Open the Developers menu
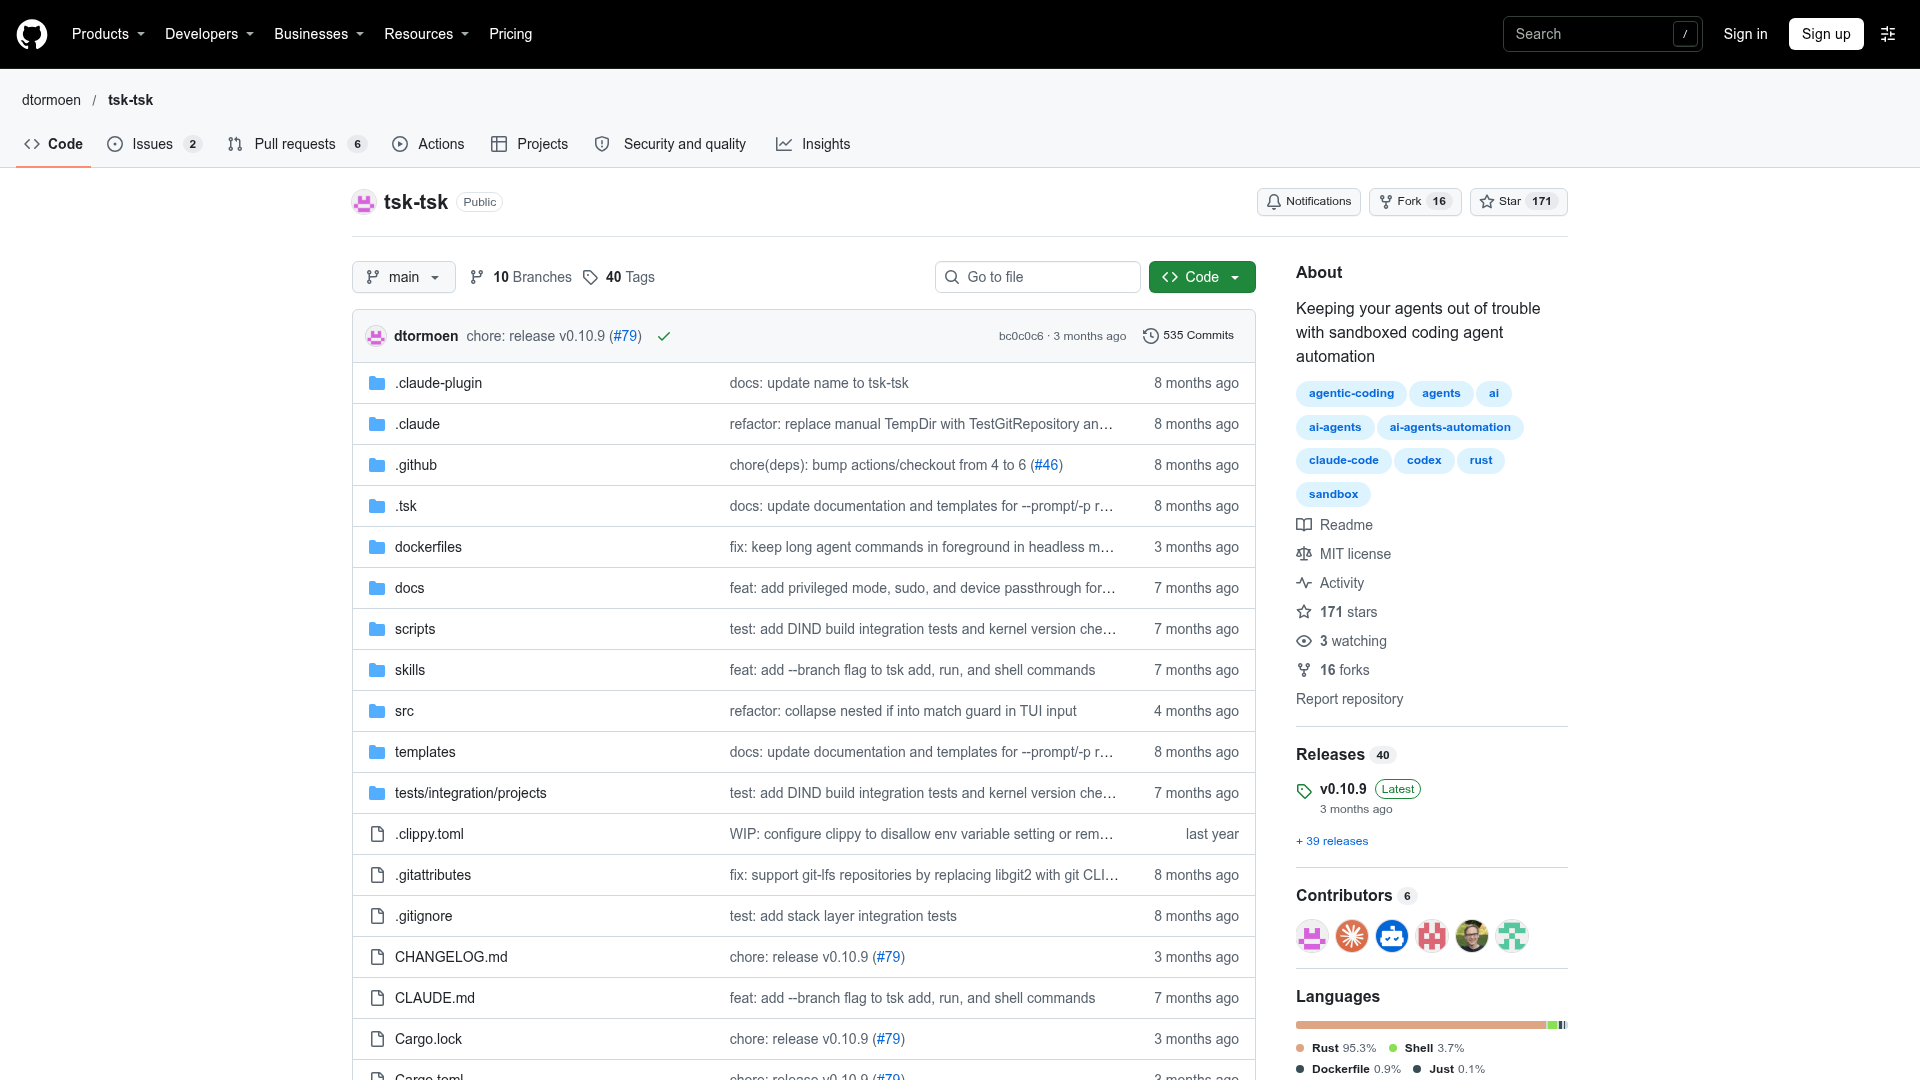Screen dimensions: 1920x1080 [x=209, y=34]
